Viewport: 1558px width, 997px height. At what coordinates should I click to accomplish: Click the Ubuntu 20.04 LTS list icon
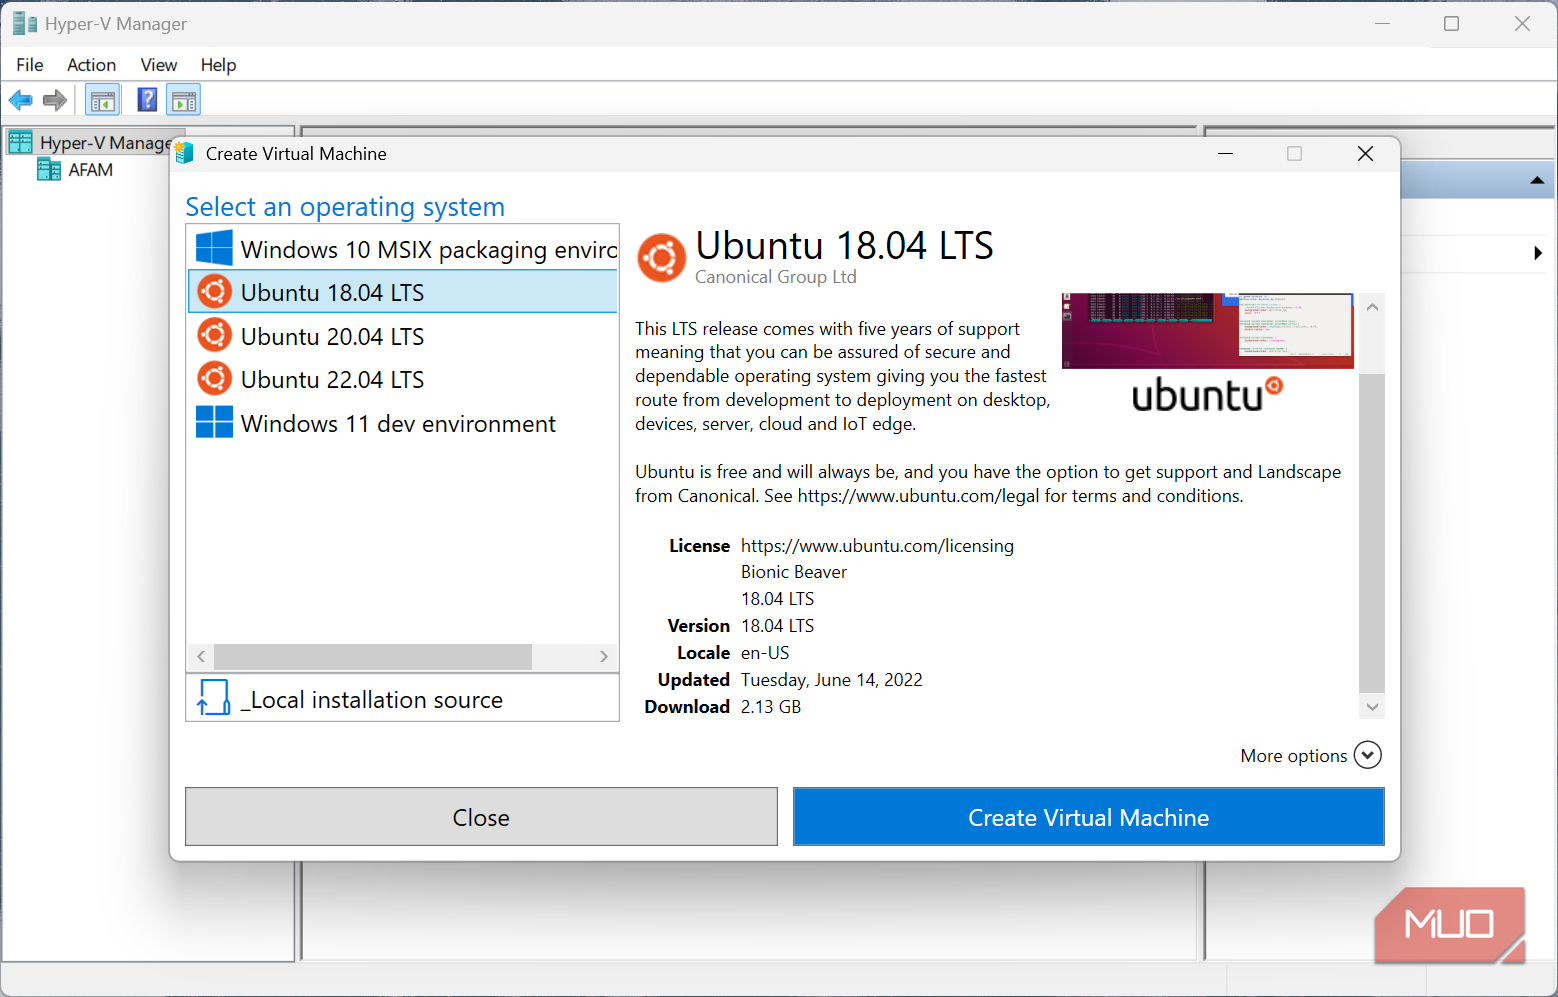tap(214, 335)
